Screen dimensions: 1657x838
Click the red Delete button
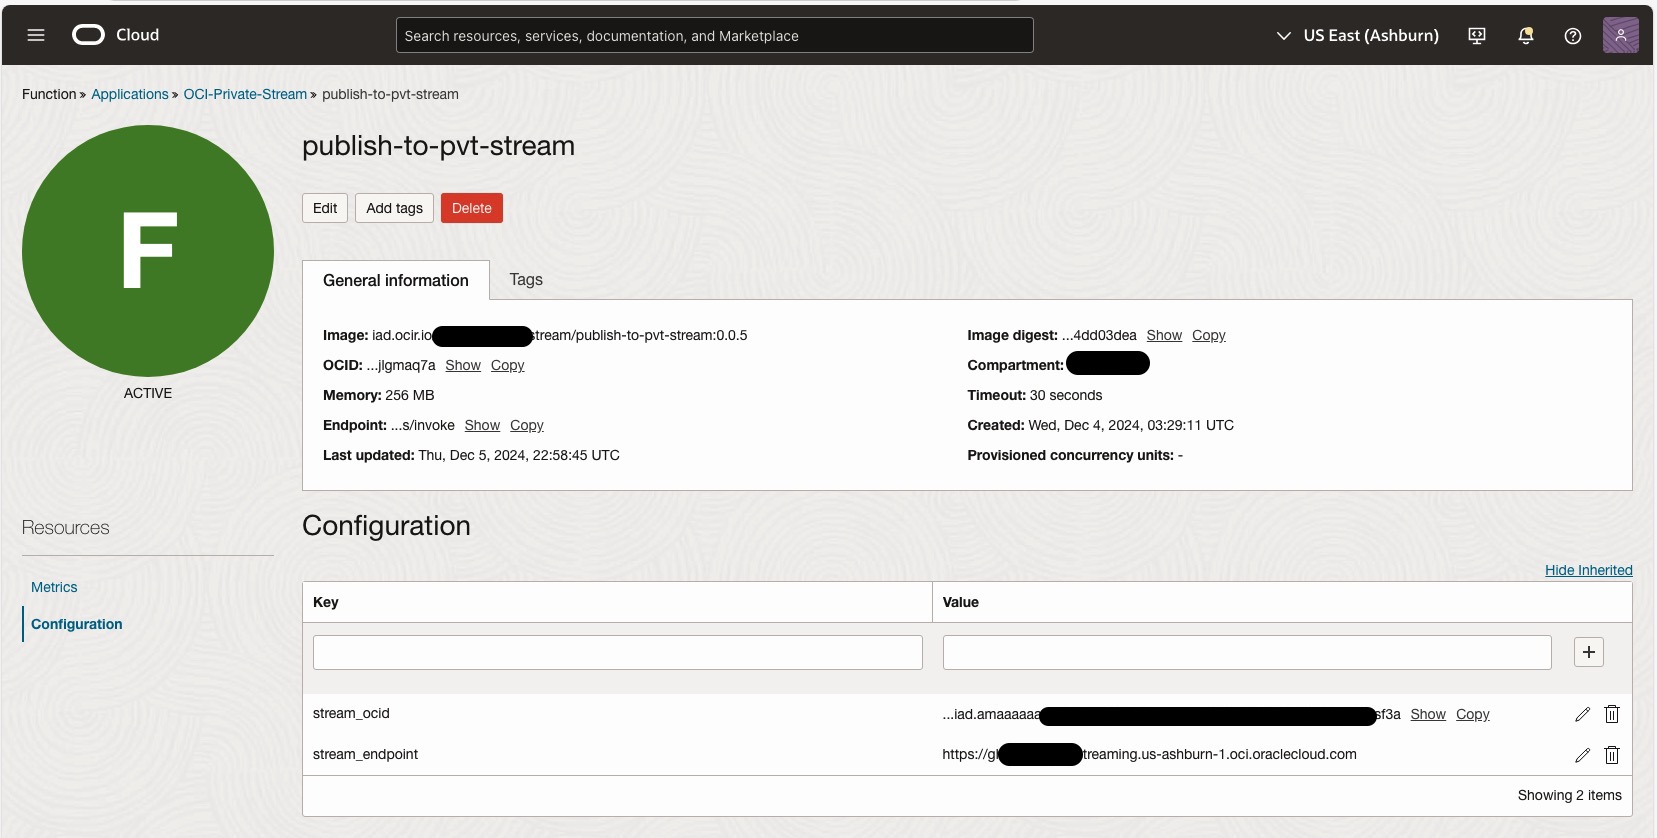472,208
